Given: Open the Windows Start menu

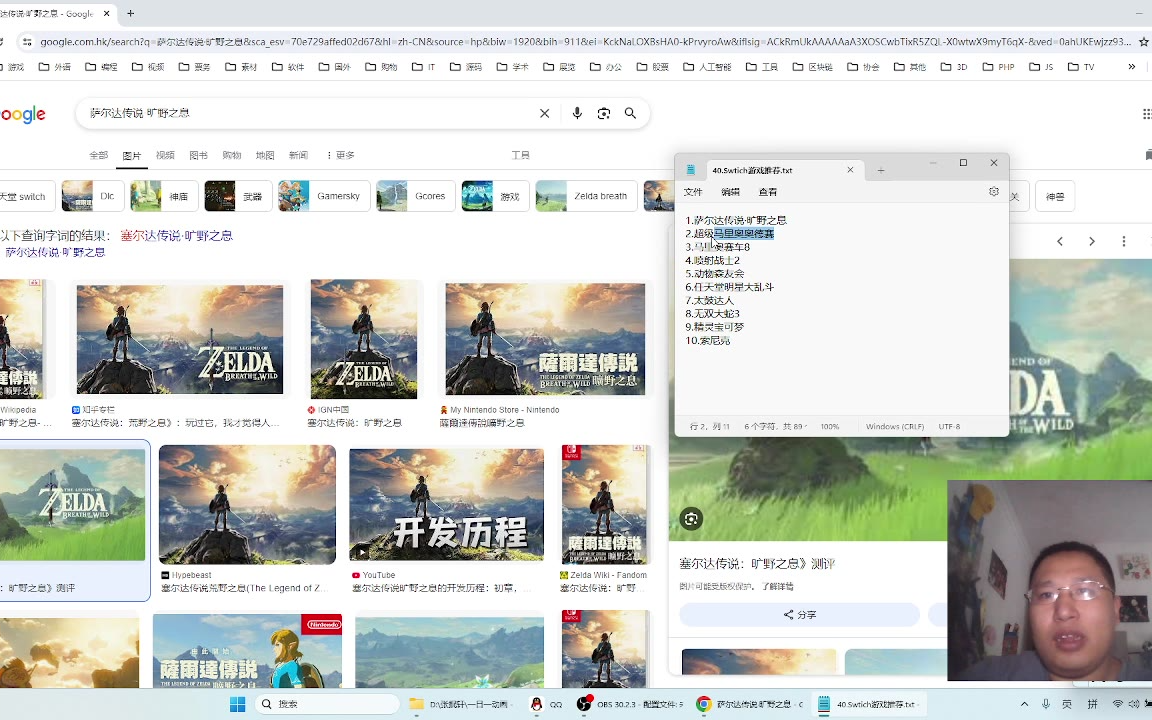Looking at the screenshot, I should click(x=237, y=704).
